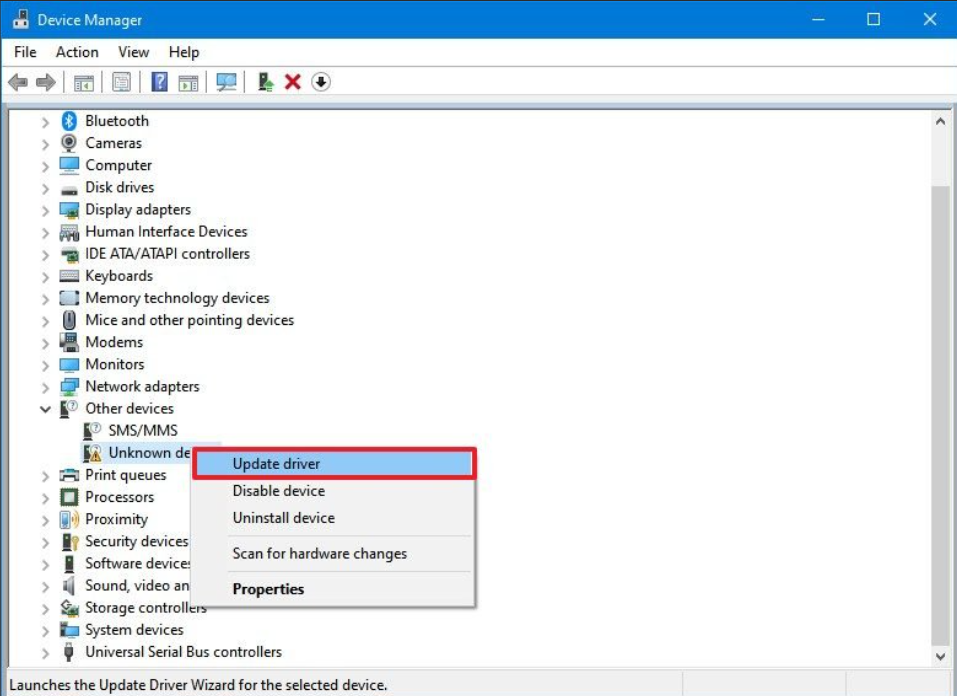Click Properties in the context menu
The image size is (957, 696).
click(268, 589)
